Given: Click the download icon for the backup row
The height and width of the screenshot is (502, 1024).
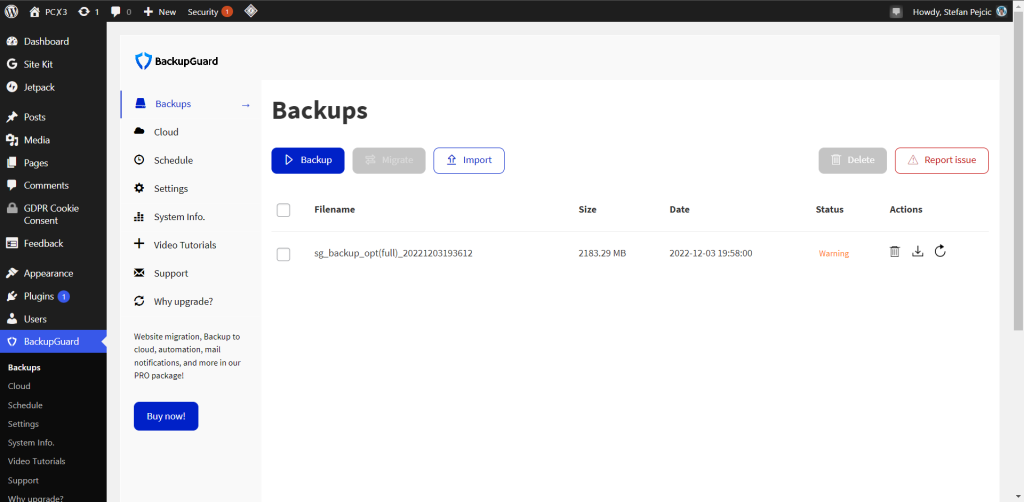Looking at the screenshot, I should click(918, 251).
